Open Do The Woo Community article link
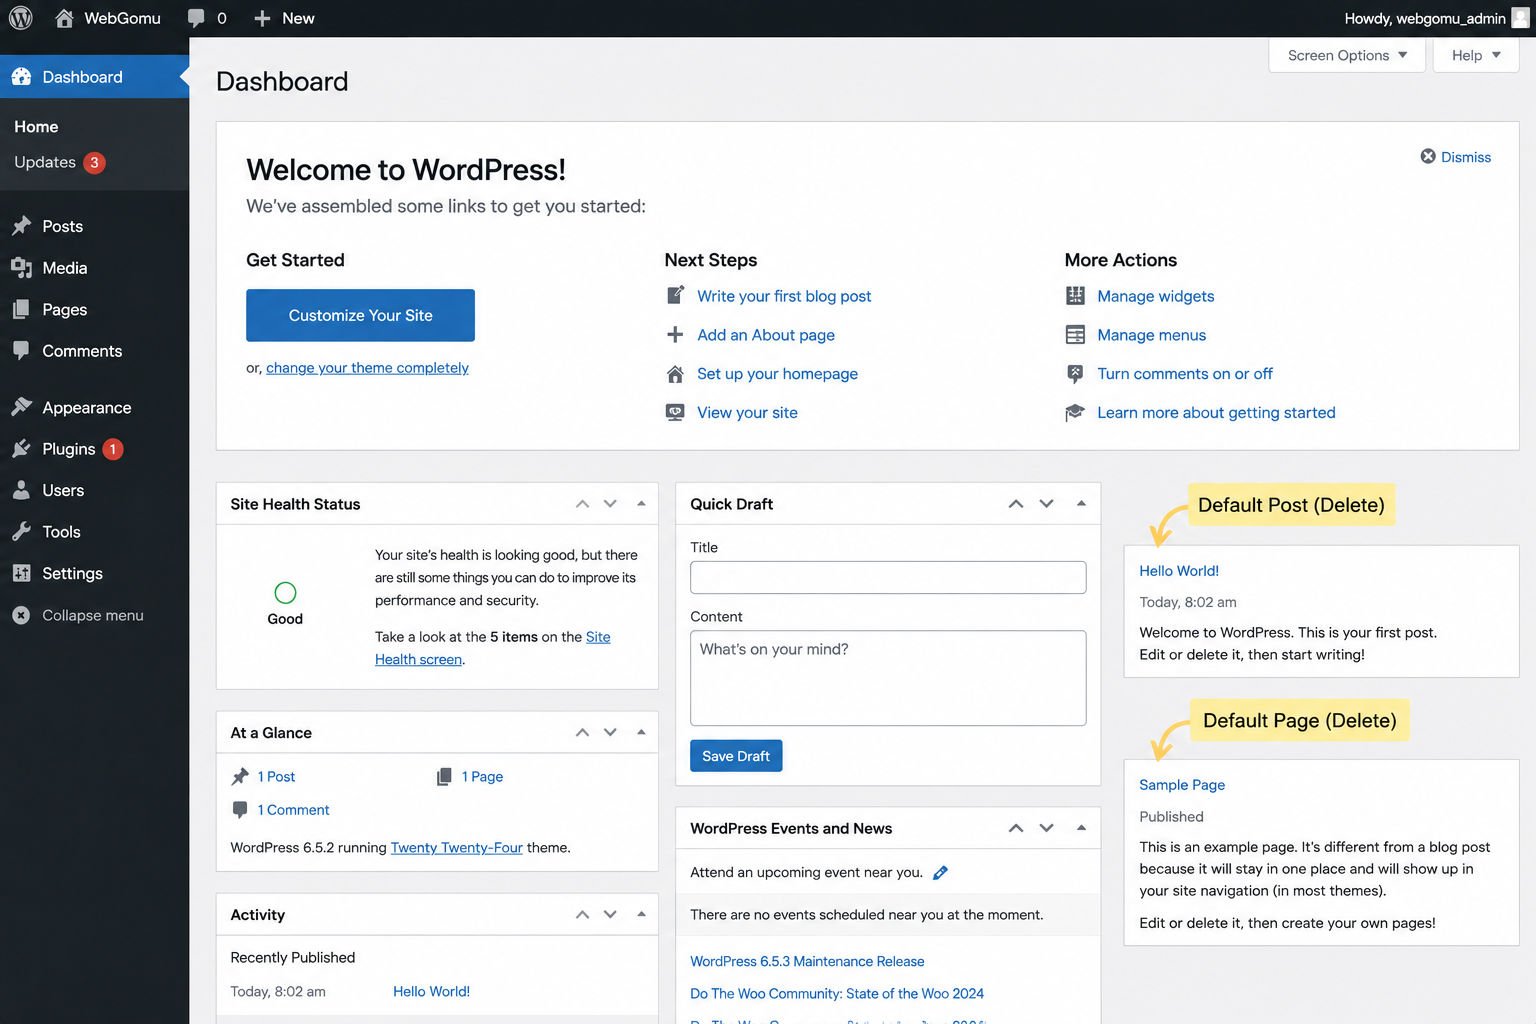This screenshot has height=1024, width=1536. pos(837,994)
